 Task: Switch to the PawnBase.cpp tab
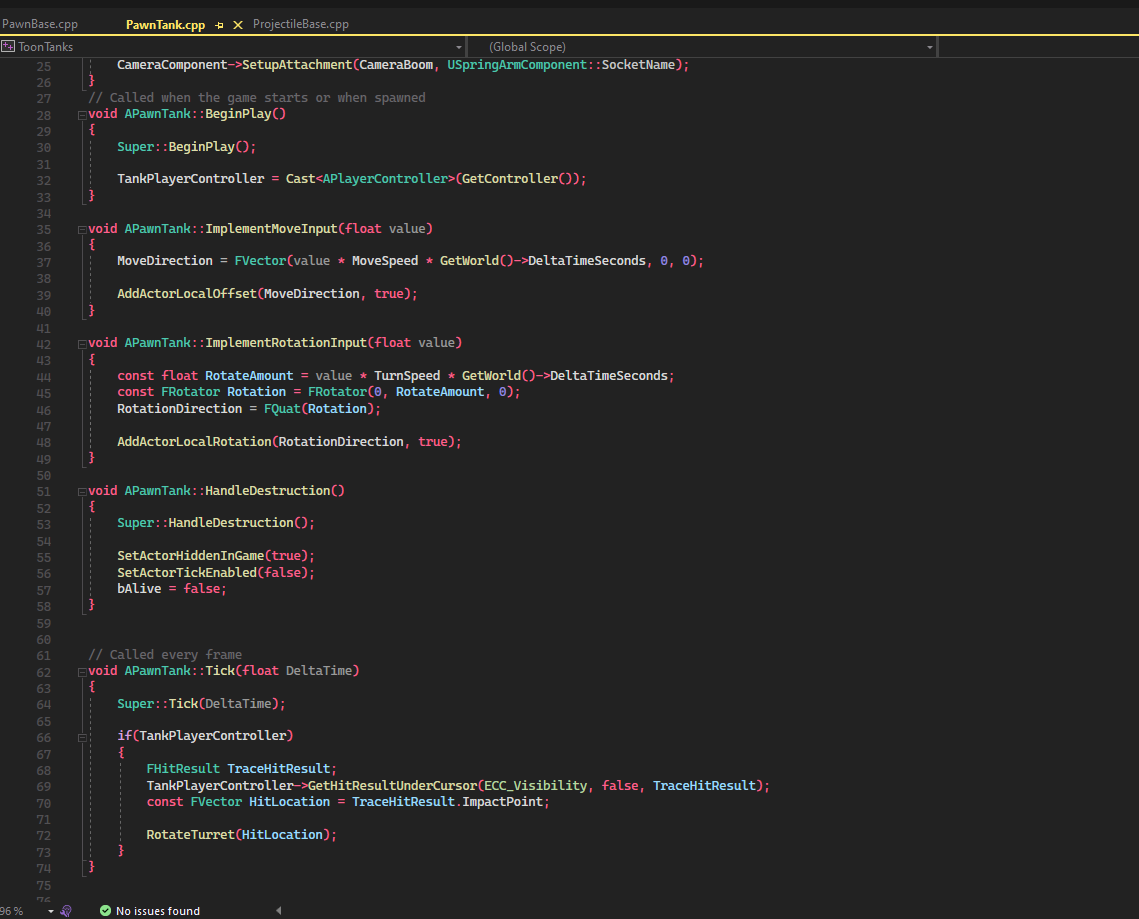click(40, 24)
